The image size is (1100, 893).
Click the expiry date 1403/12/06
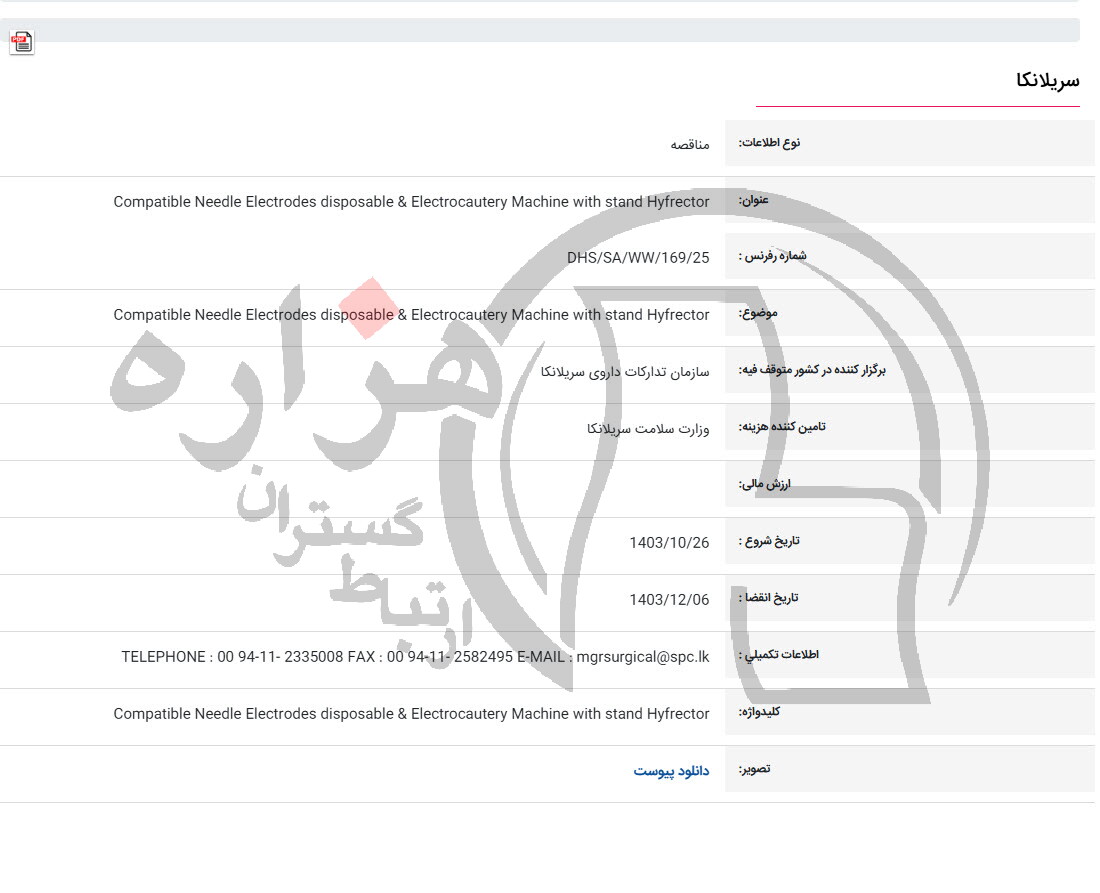[669, 600]
